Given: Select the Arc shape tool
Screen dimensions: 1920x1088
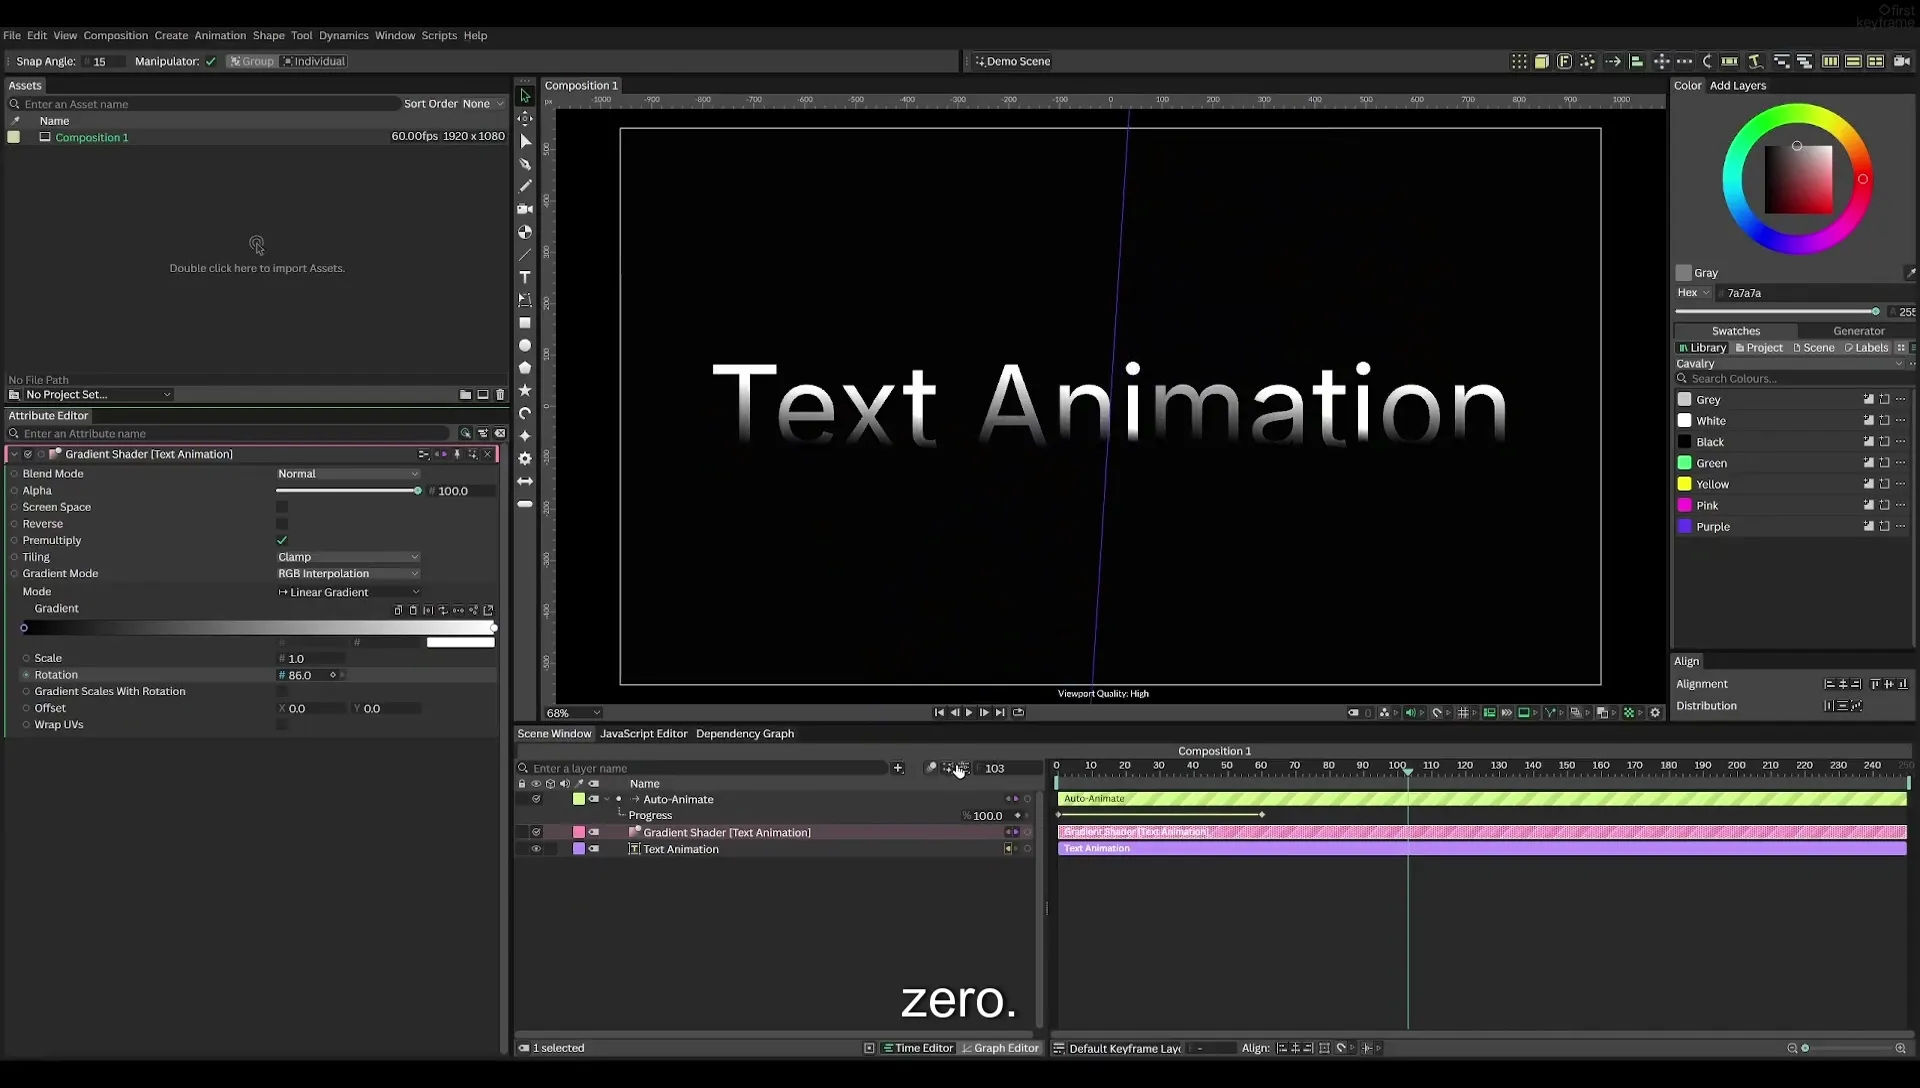Looking at the screenshot, I should [x=525, y=413].
